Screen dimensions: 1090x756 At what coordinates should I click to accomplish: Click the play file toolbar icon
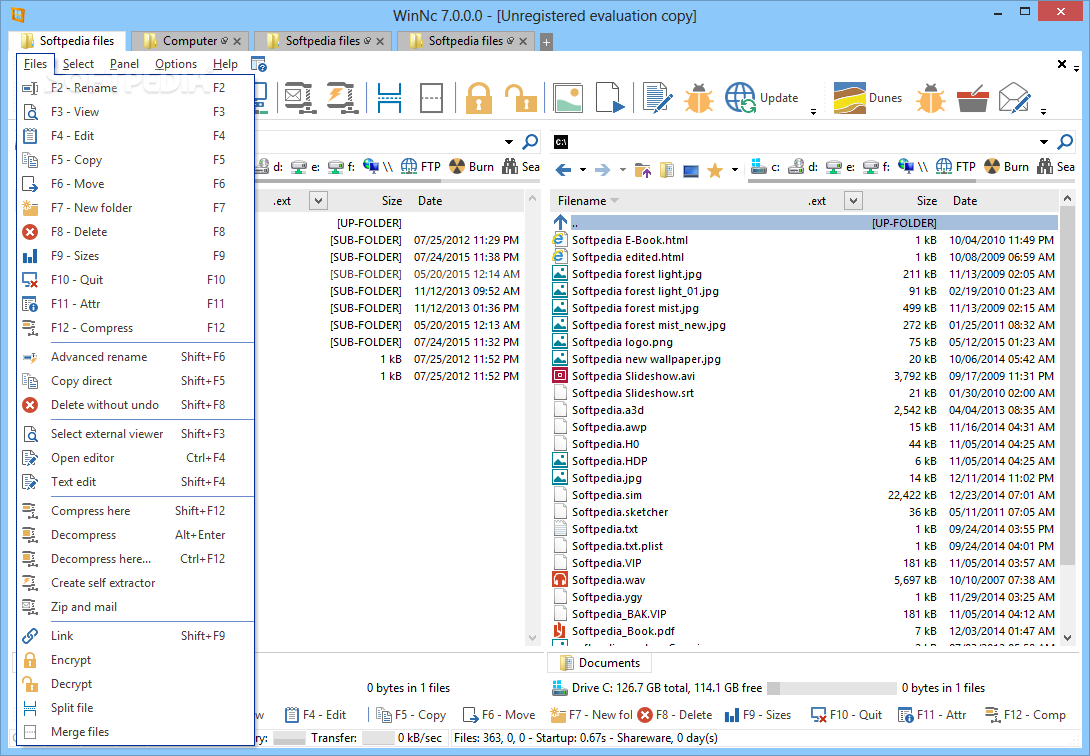coord(610,98)
